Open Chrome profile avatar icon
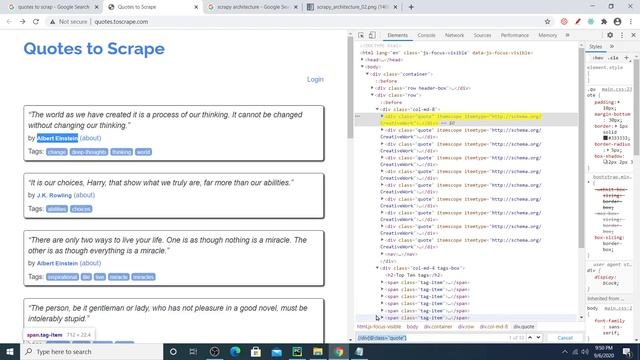640x360 pixels. tap(618, 22)
